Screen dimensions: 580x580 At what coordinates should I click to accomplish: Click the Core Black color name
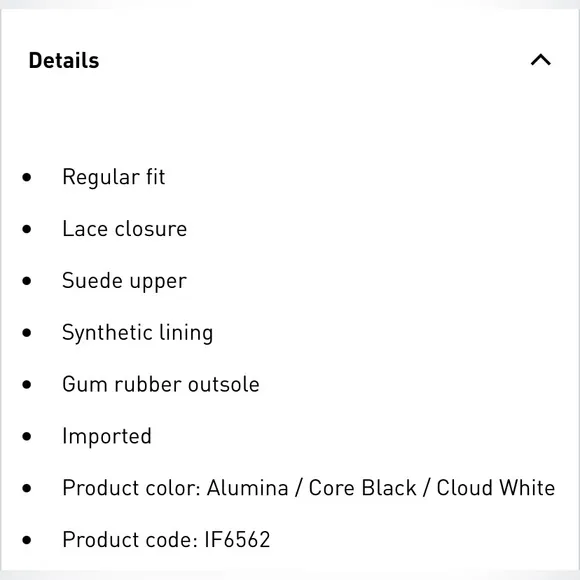click(x=362, y=488)
